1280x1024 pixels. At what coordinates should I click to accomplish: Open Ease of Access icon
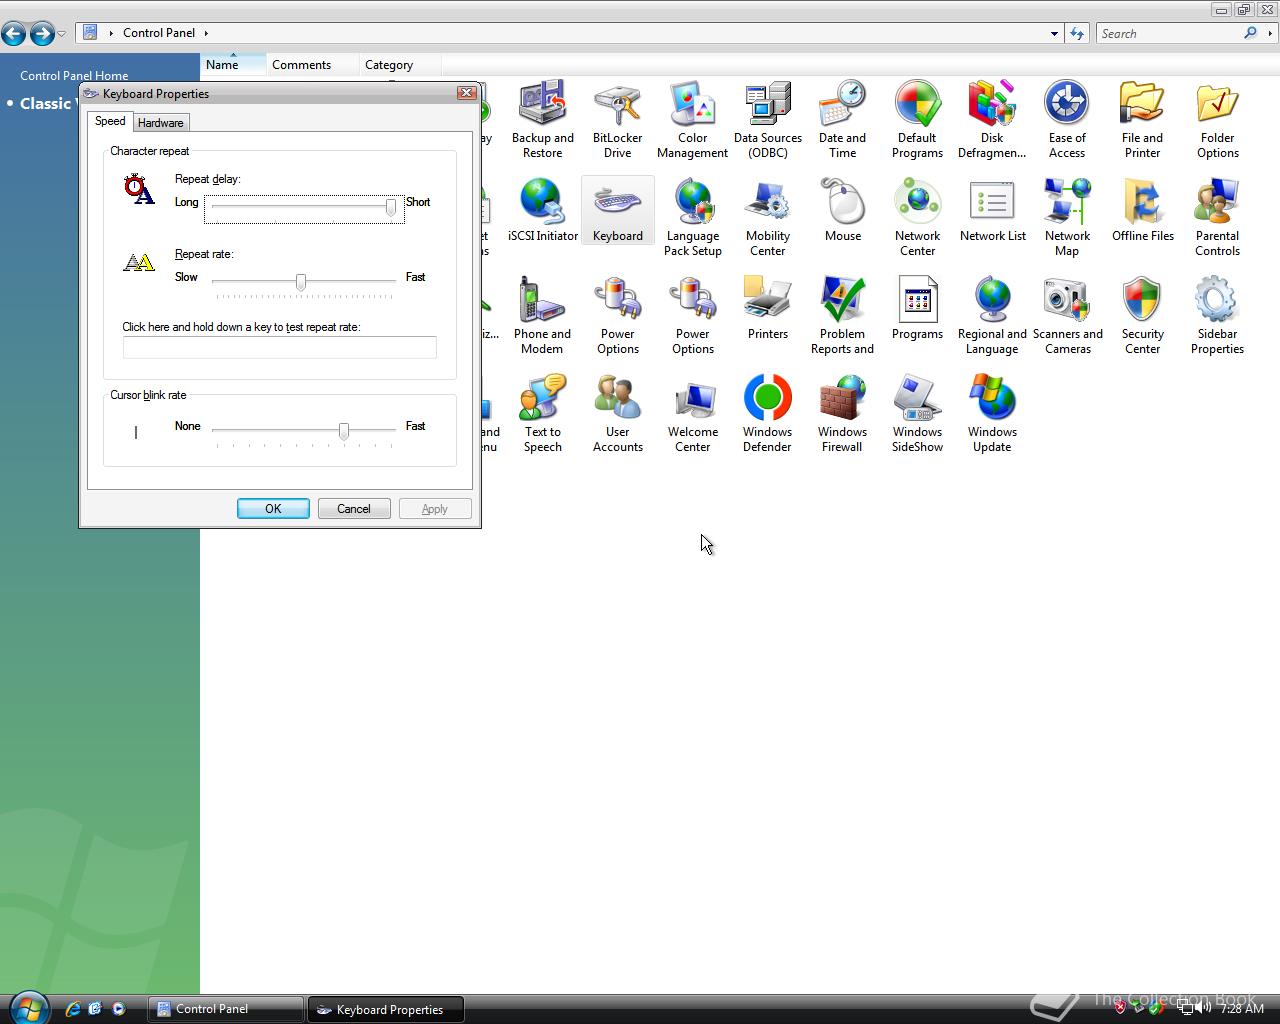coord(1067,120)
